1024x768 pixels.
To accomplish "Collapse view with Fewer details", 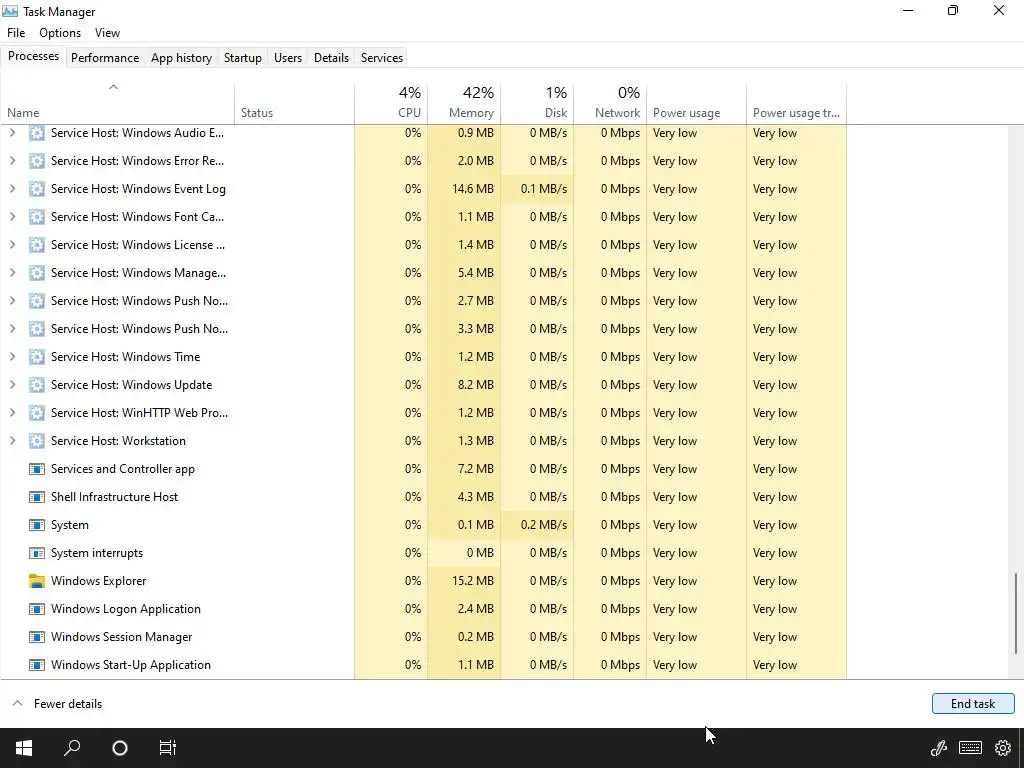I will pos(57,704).
